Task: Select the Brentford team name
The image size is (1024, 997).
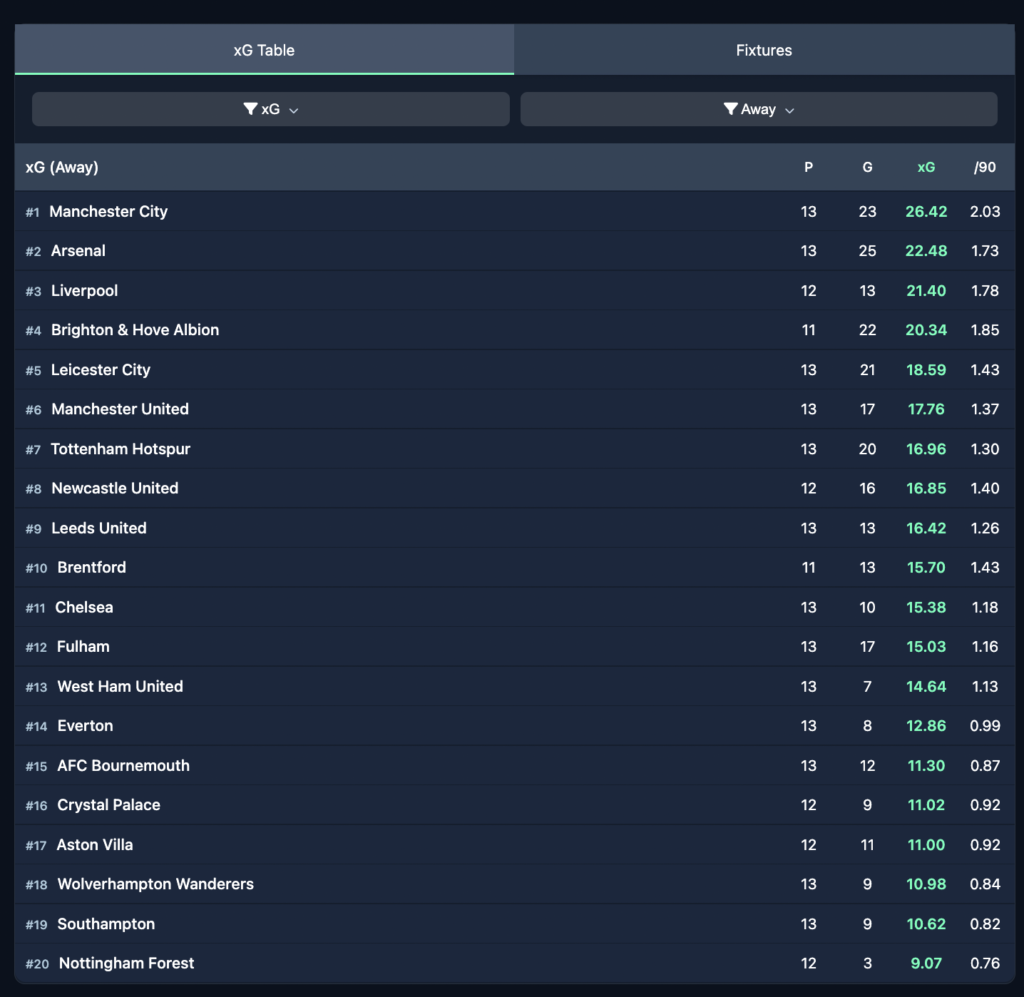Action: point(91,567)
